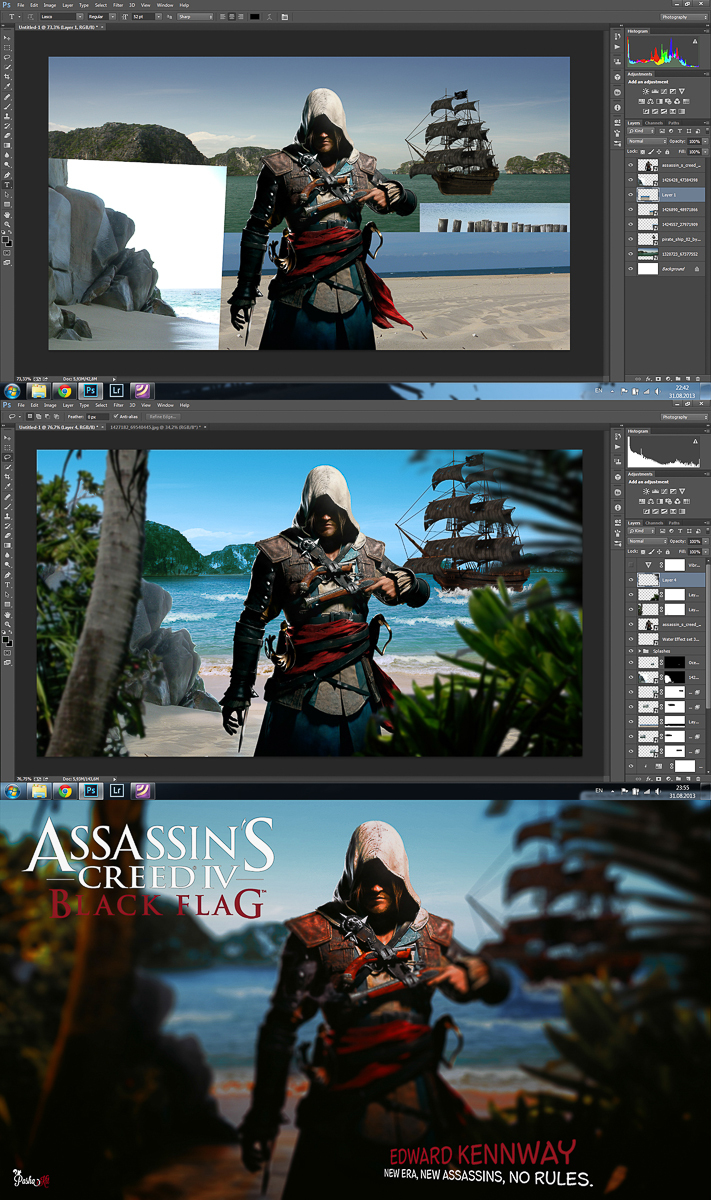The width and height of the screenshot is (711, 1200).
Task: Open the Filter menu in the top window
Action: 117,5
